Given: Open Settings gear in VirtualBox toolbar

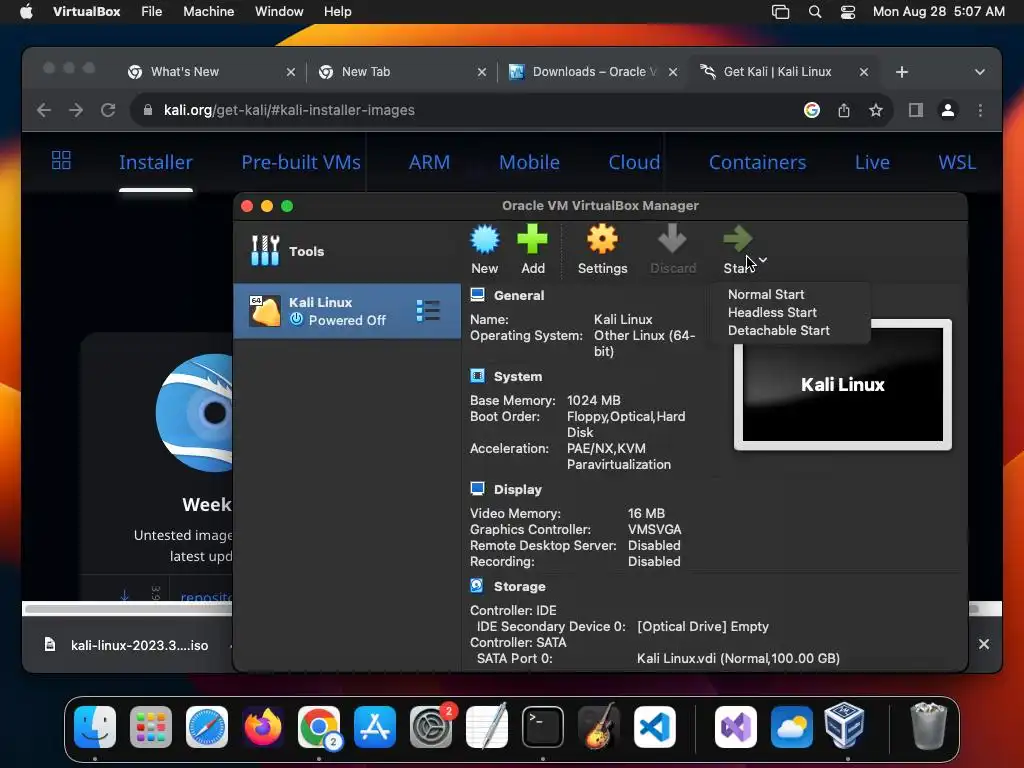Looking at the screenshot, I should pyautogui.click(x=602, y=239).
